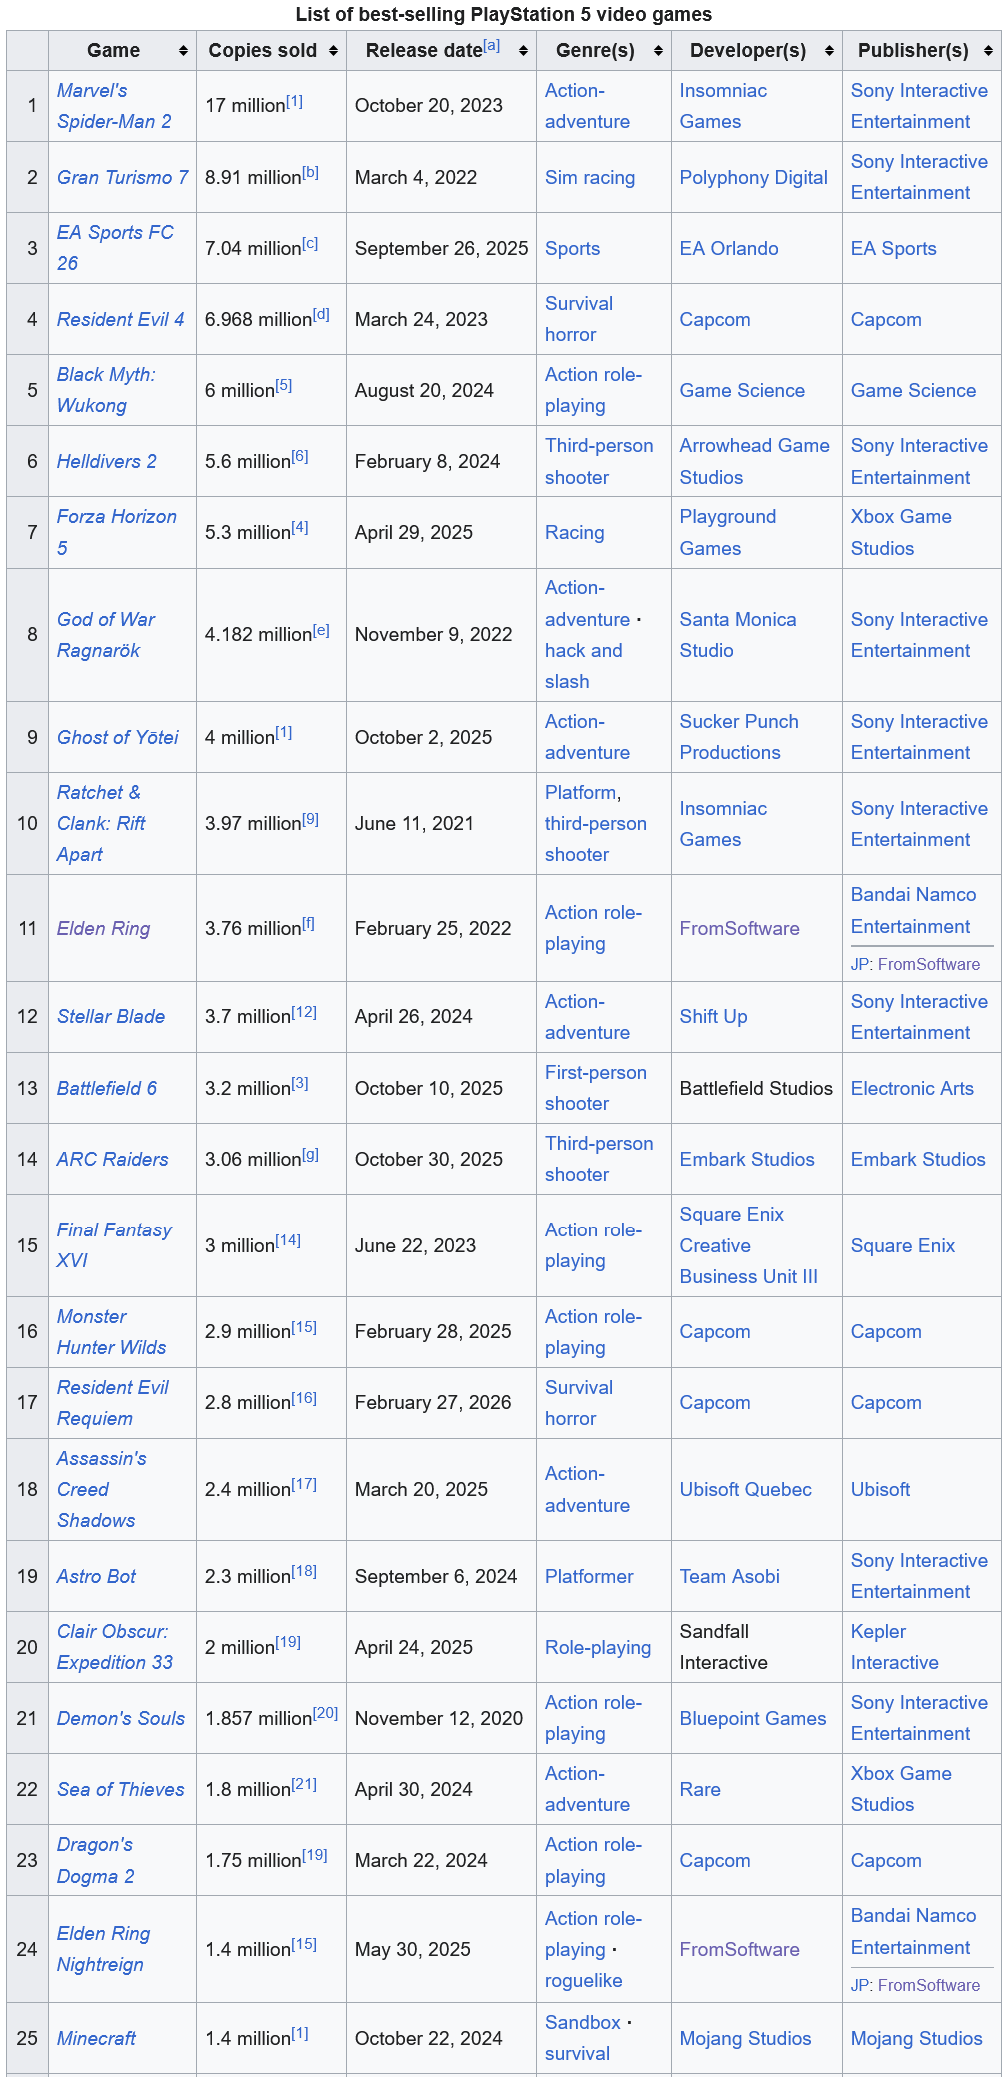This screenshot has height=2078, width=1003.
Task: Open Polyphony Digital developer link
Action: (x=754, y=177)
